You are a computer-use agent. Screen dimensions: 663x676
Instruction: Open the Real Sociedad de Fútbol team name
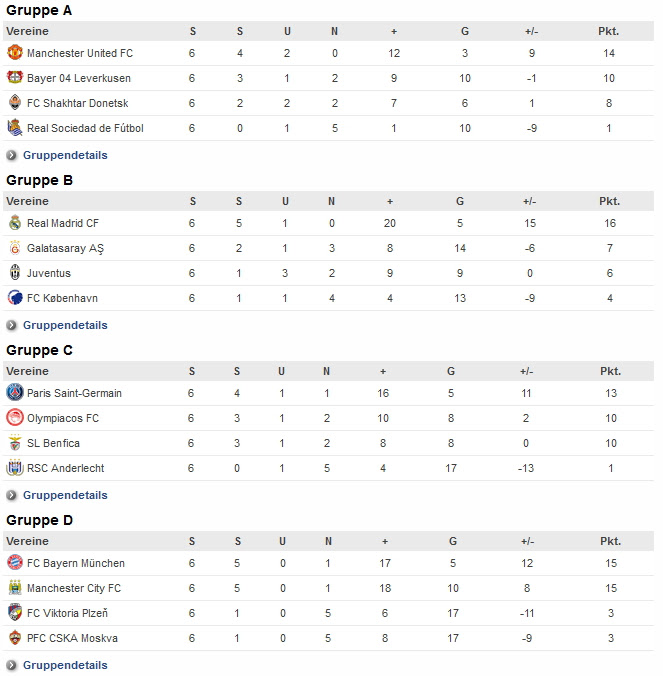pyautogui.click(x=85, y=128)
